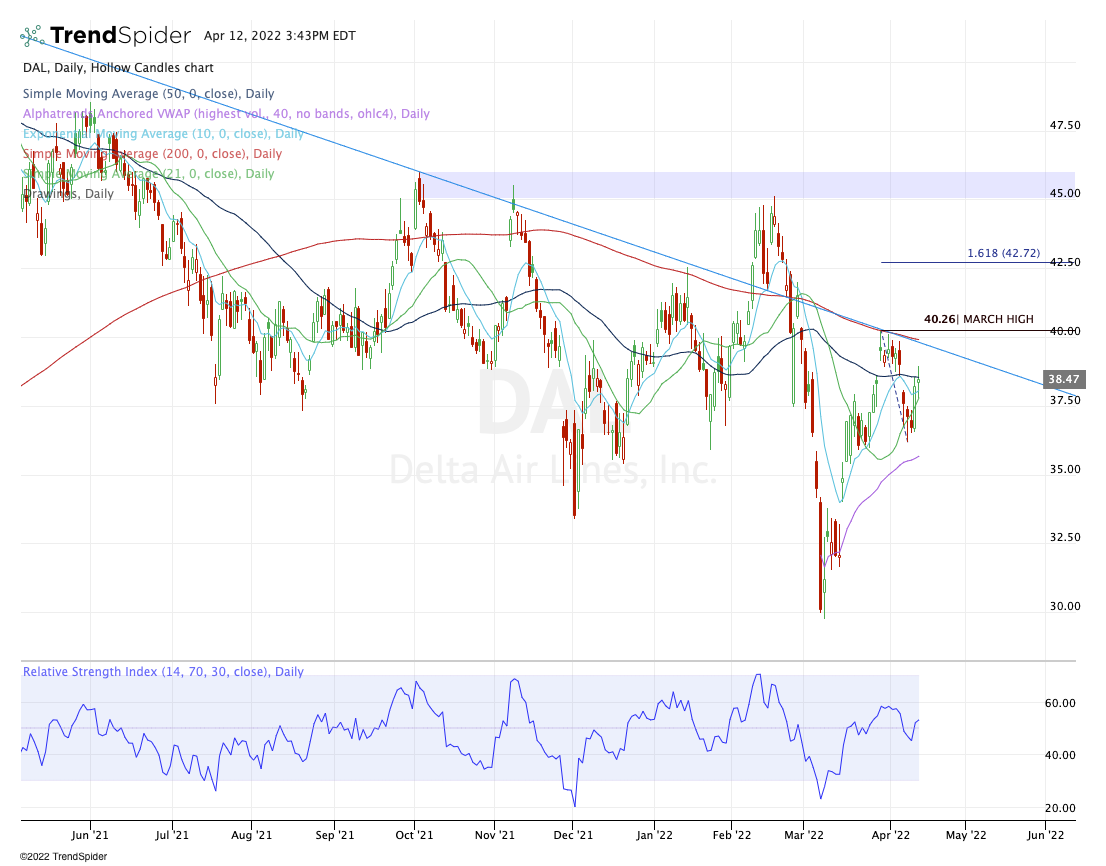Image resolution: width=1106 pixels, height=866 pixels.
Task: Click the Oct '21 date axis label
Action: point(415,836)
